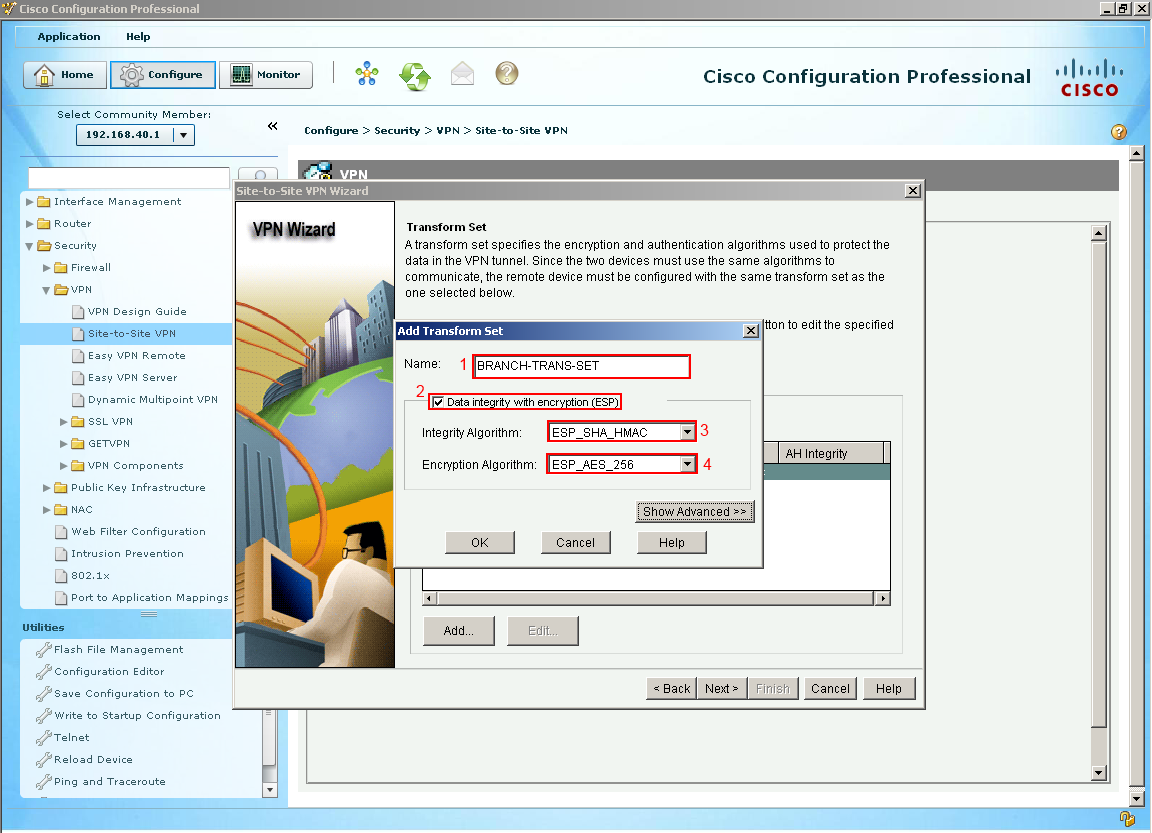Expand the NAC folder
The height and width of the screenshot is (833, 1152).
click(47, 510)
